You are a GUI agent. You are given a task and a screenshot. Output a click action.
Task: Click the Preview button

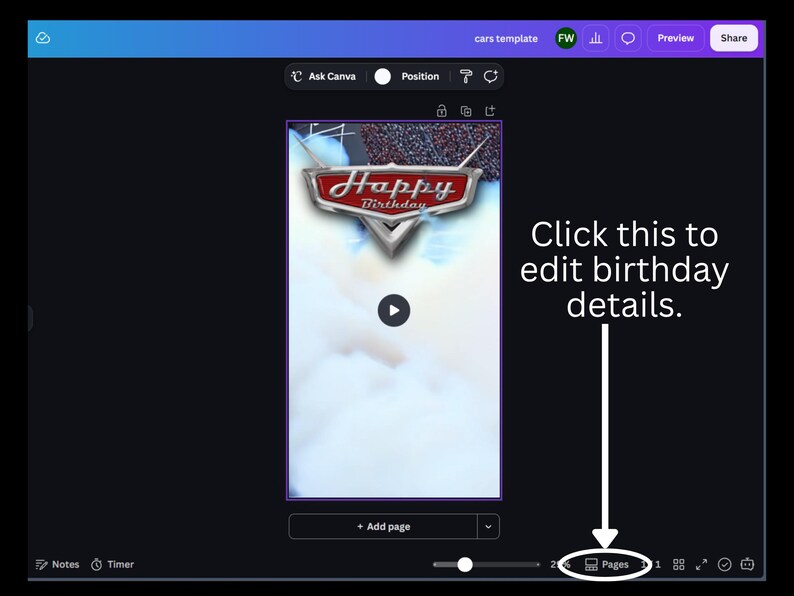tap(676, 38)
